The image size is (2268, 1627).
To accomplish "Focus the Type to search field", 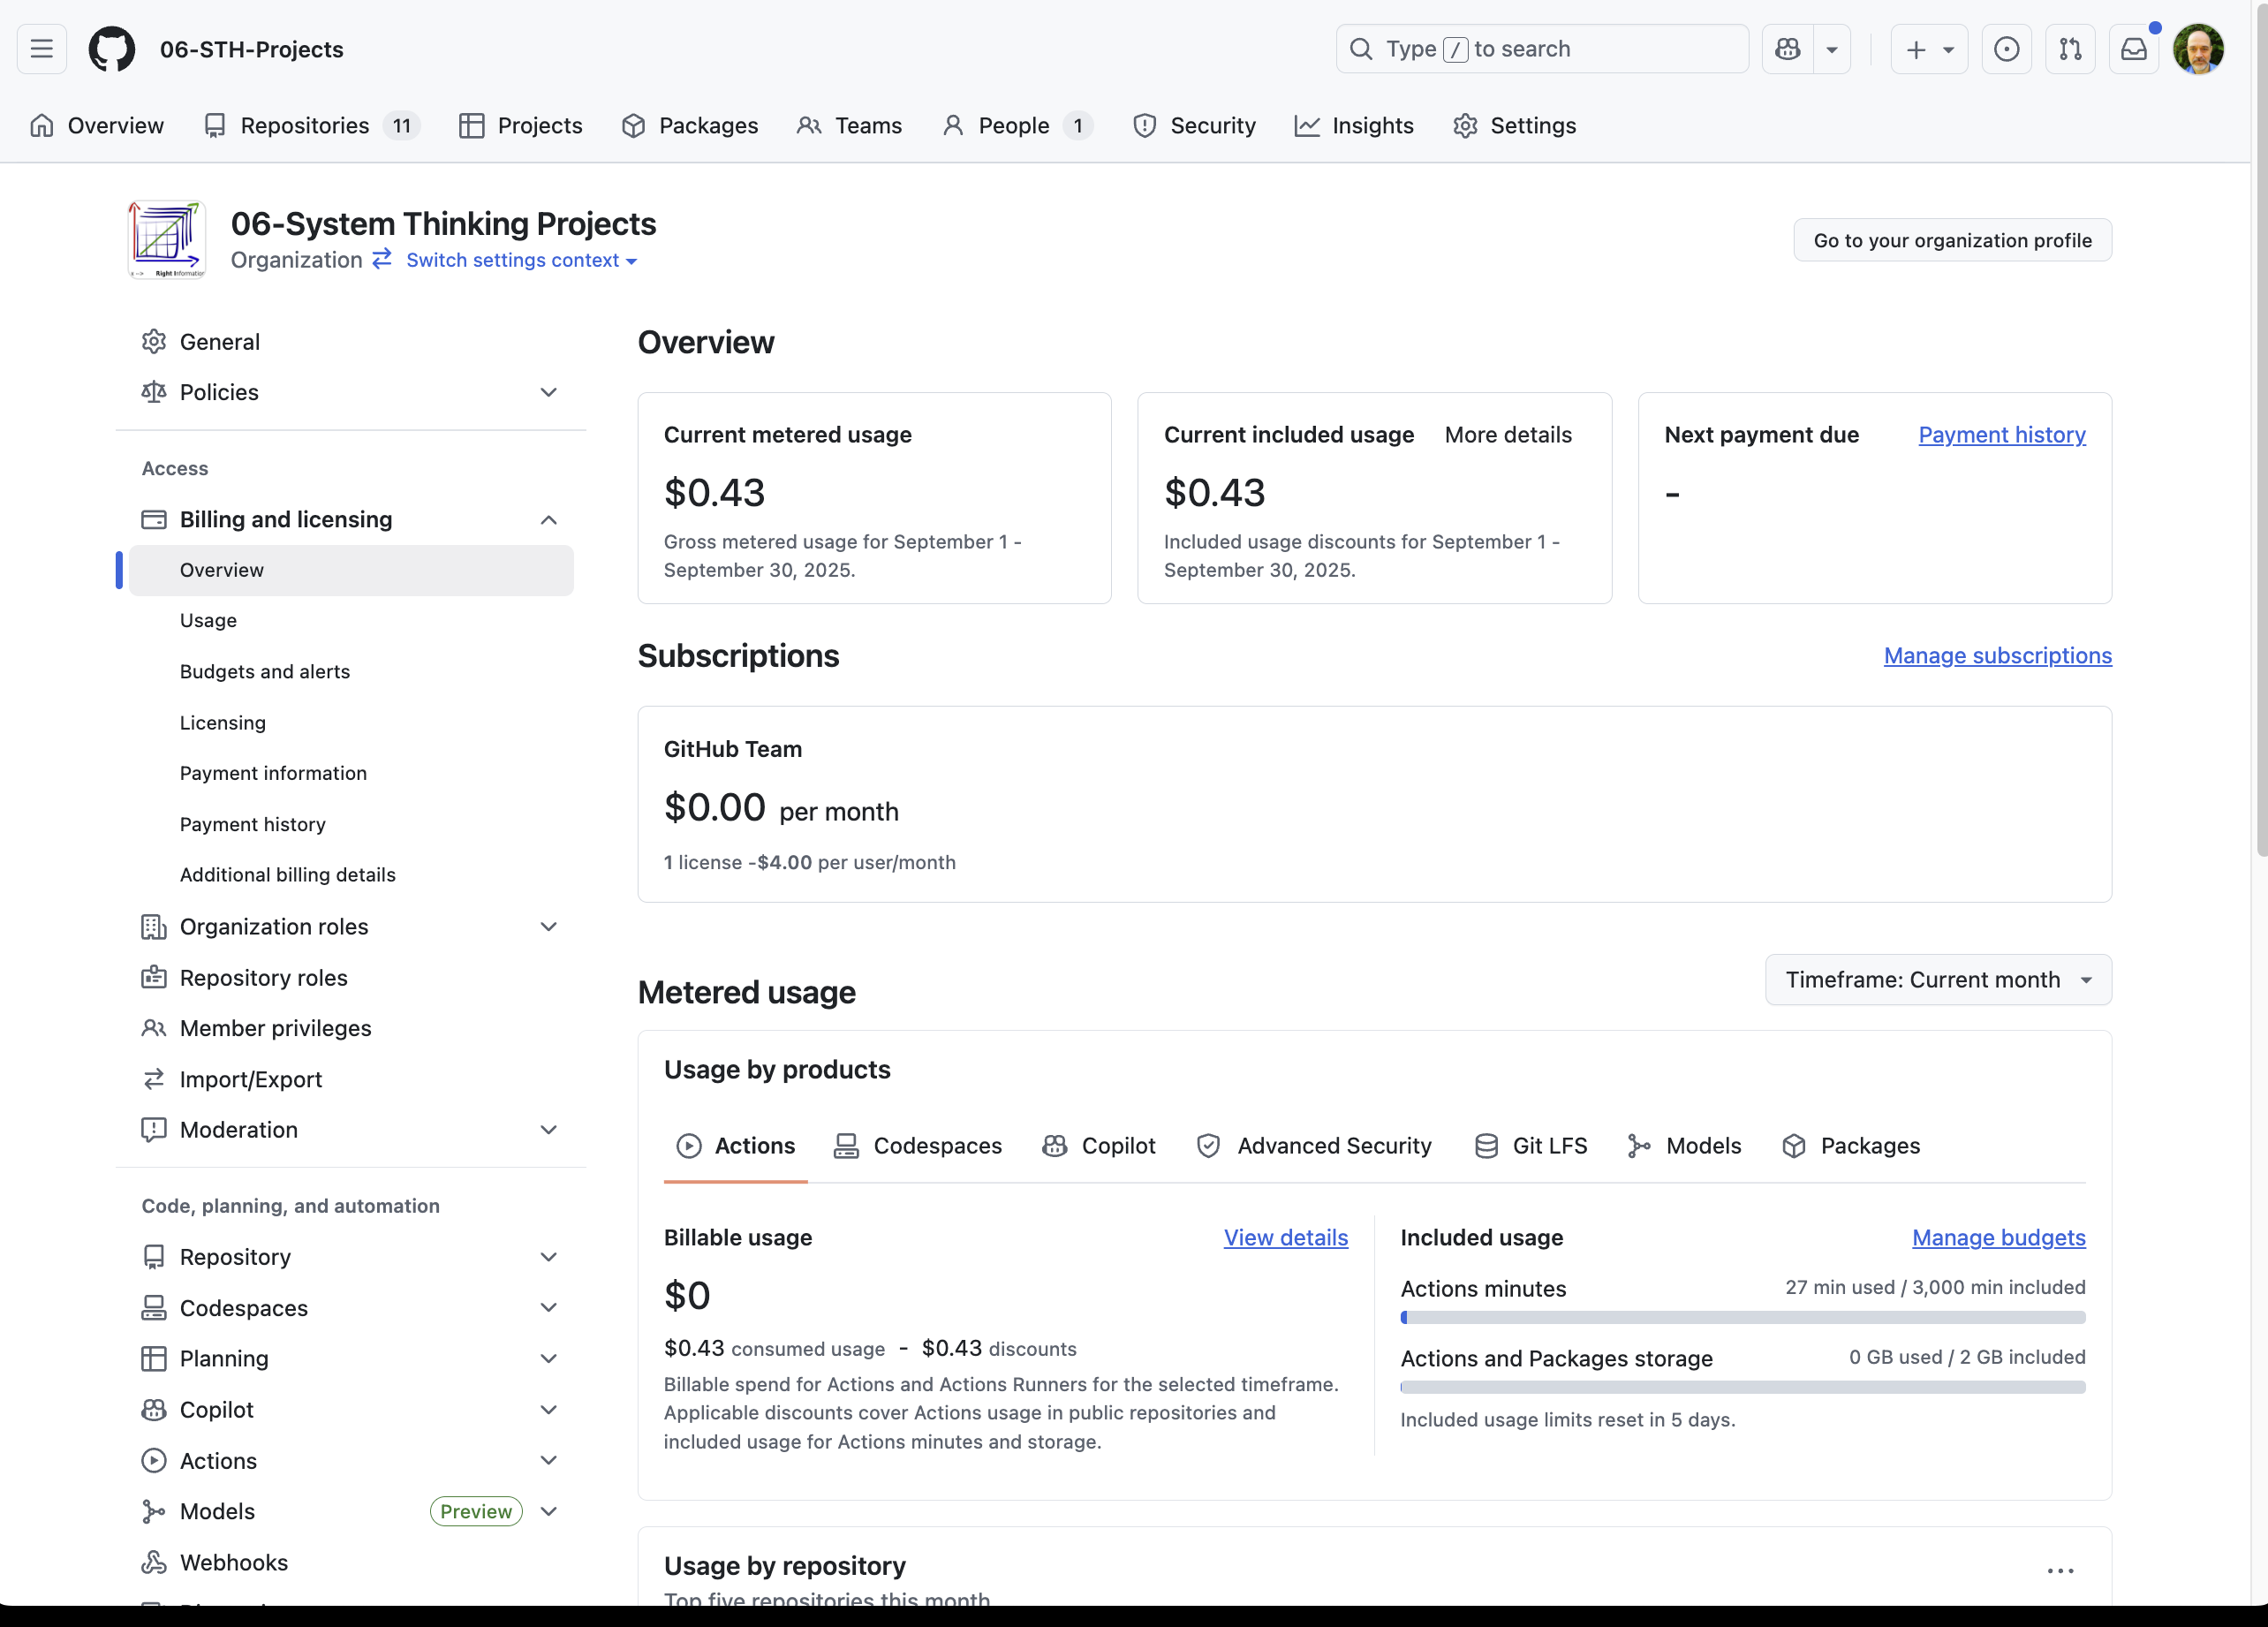I will tap(1541, 49).
